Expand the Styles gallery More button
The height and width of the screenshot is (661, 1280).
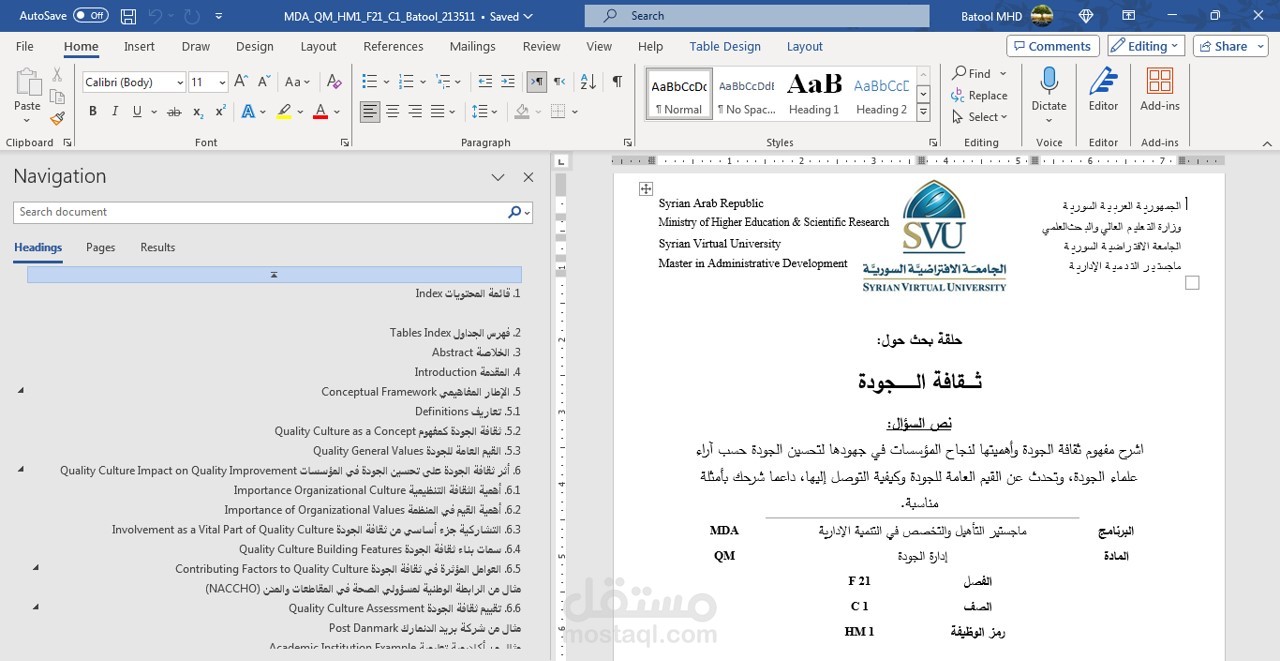[x=924, y=113]
